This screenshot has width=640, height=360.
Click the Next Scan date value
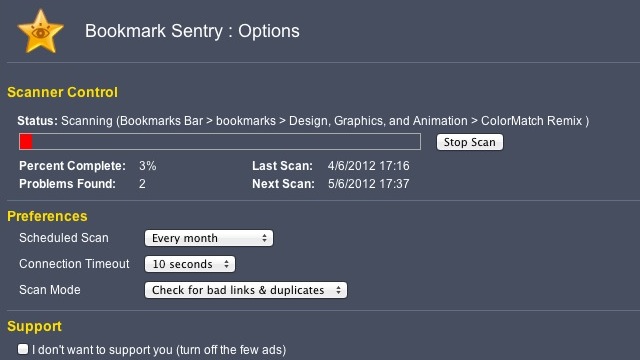(369, 184)
